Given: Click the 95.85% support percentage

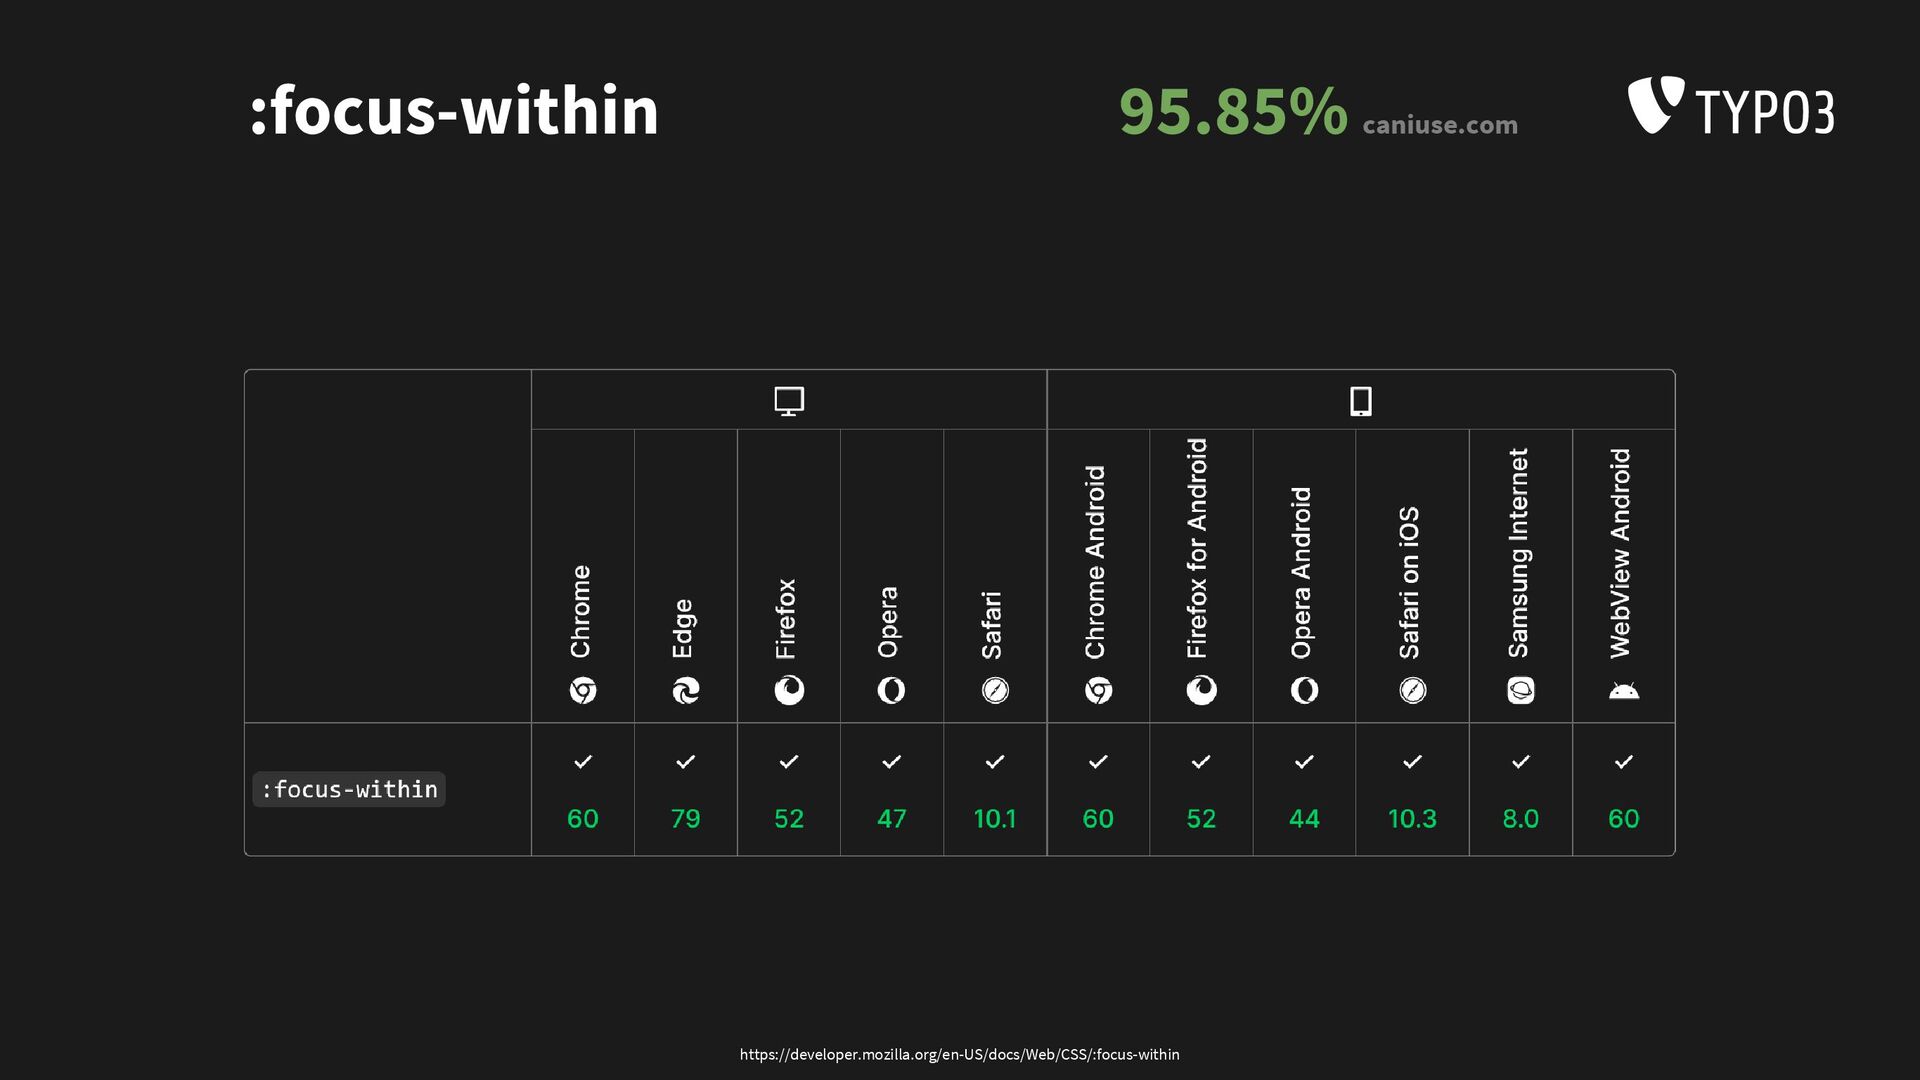Looking at the screenshot, I should [x=1233, y=111].
